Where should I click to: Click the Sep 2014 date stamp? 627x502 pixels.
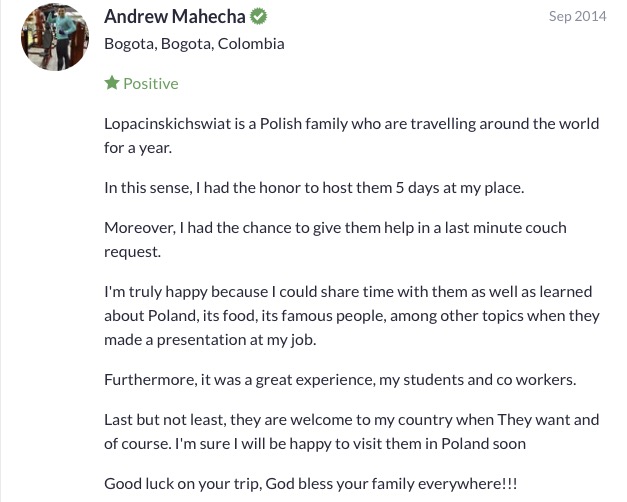point(577,16)
